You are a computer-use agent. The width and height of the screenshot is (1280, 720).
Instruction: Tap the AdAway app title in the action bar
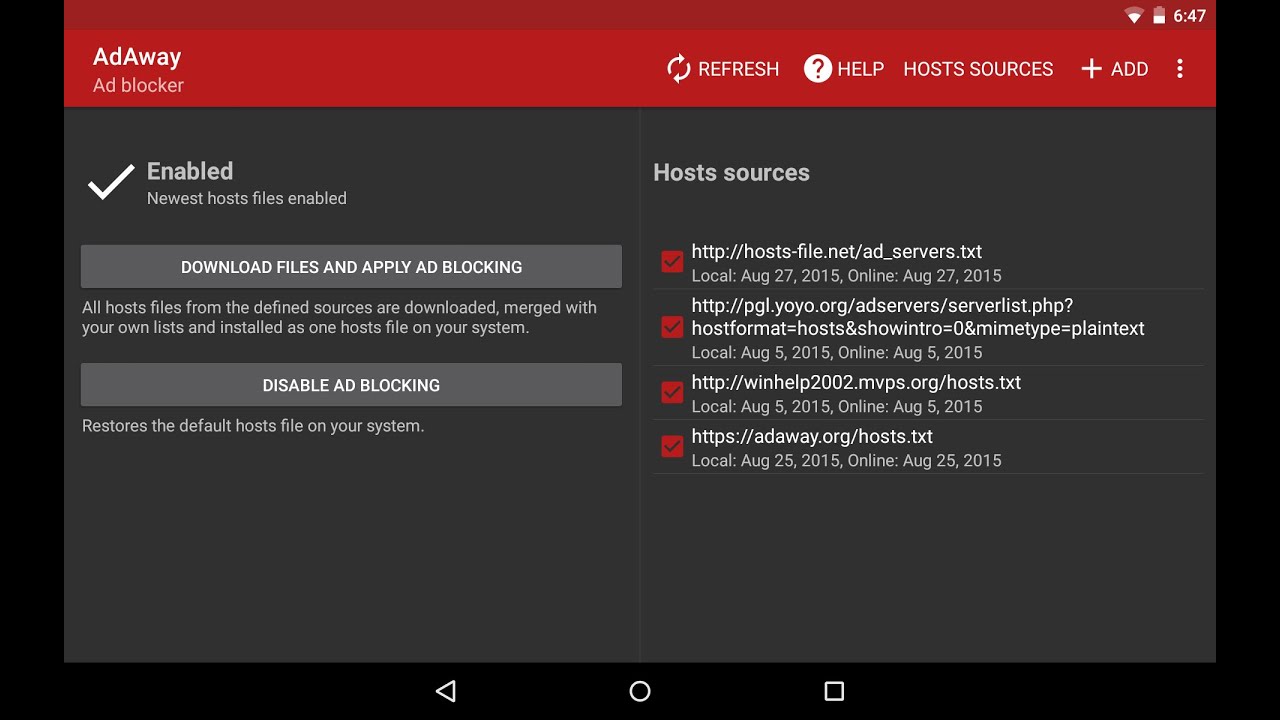[137, 57]
